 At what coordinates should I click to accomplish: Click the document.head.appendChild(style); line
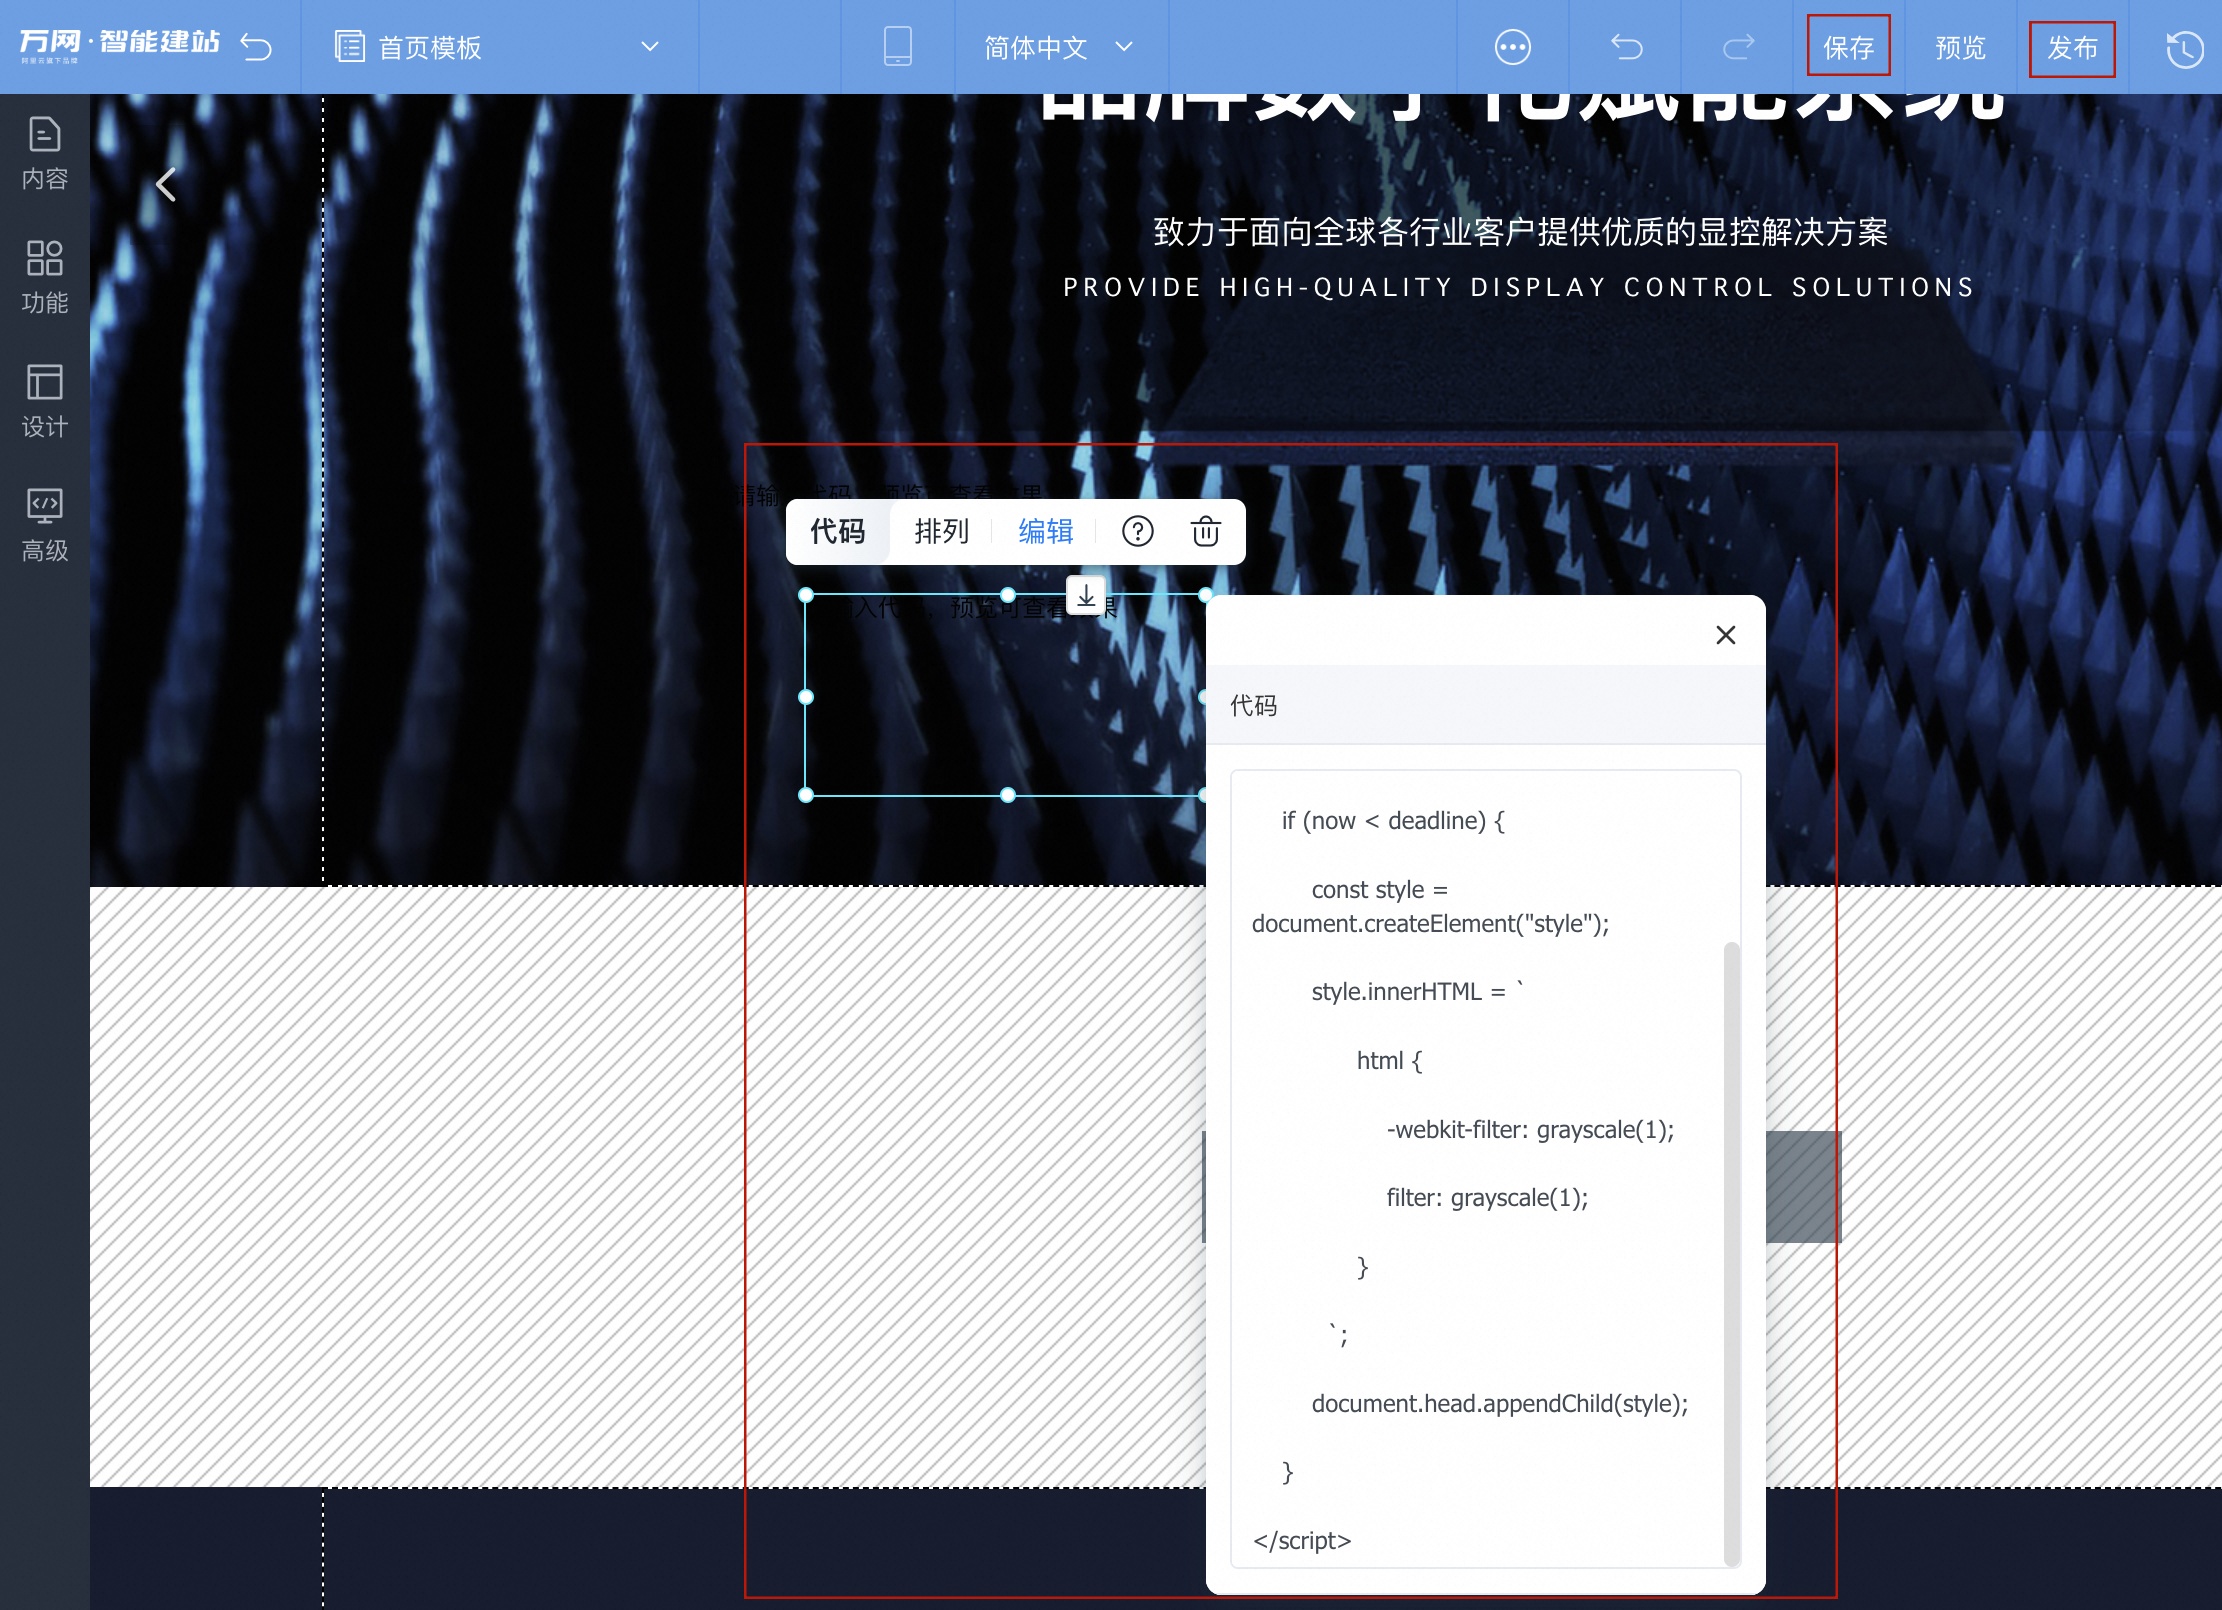click(x=1499, y=1404)
